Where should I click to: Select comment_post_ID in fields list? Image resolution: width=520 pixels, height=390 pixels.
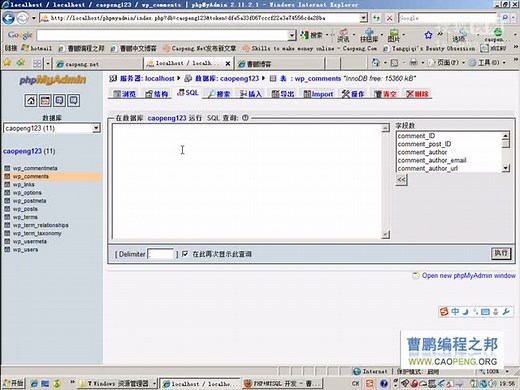tap(424, 144)
